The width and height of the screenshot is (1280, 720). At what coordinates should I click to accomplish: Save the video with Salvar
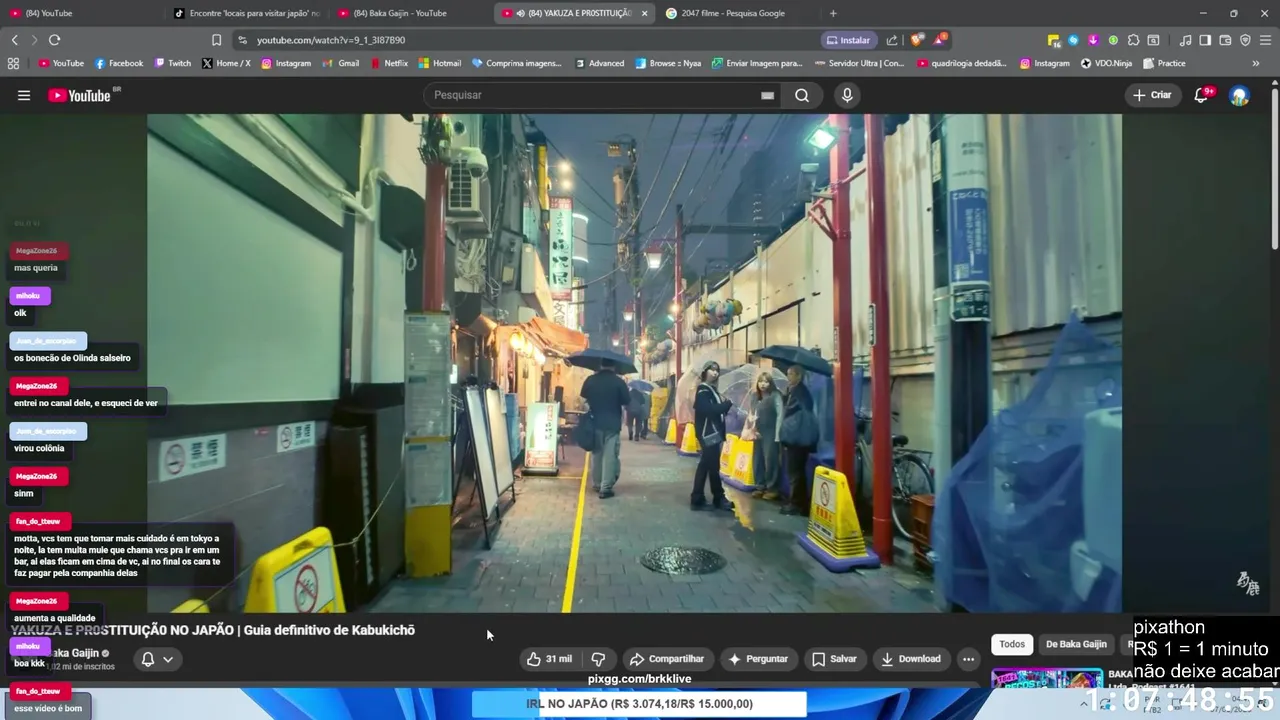834,659
